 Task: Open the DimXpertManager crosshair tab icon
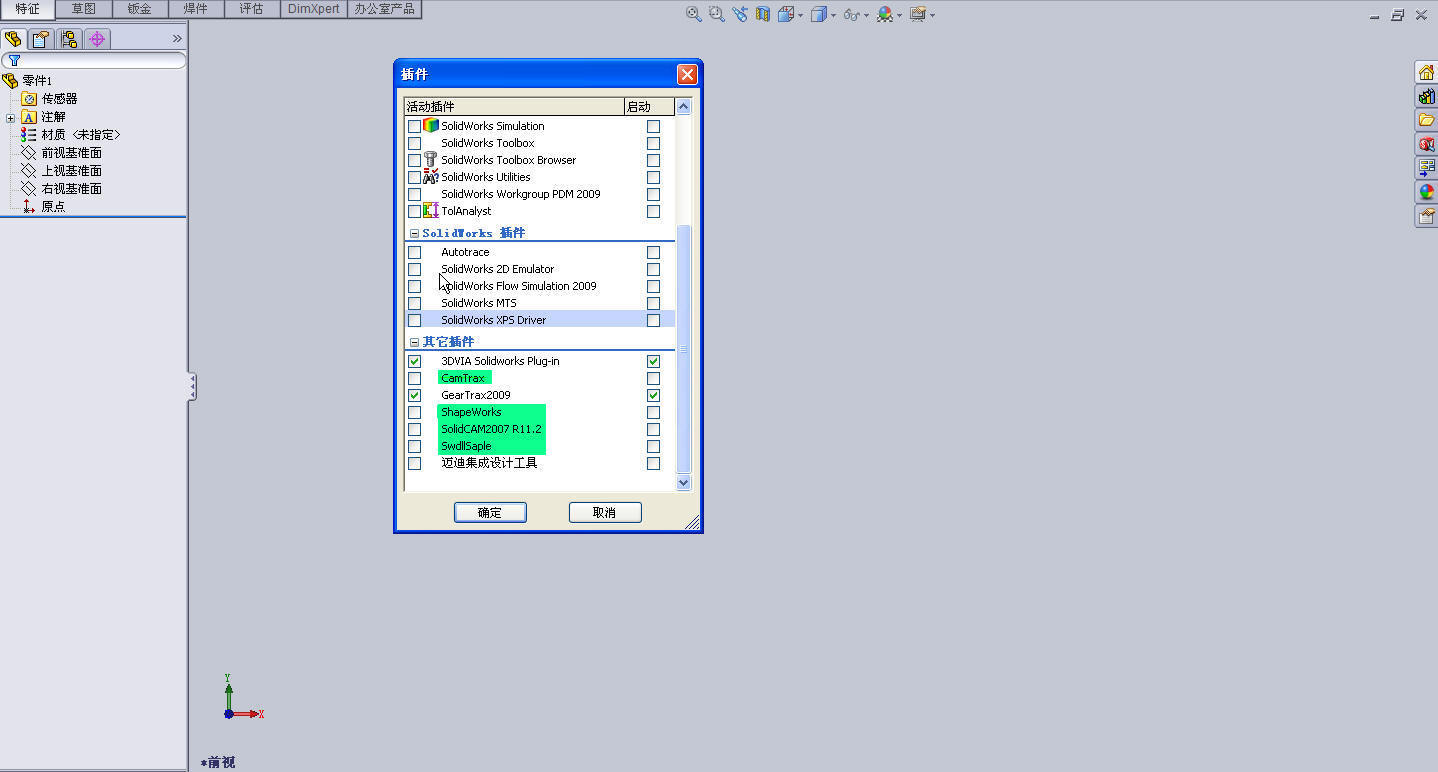pyautogui.click(x=97, y=39)
